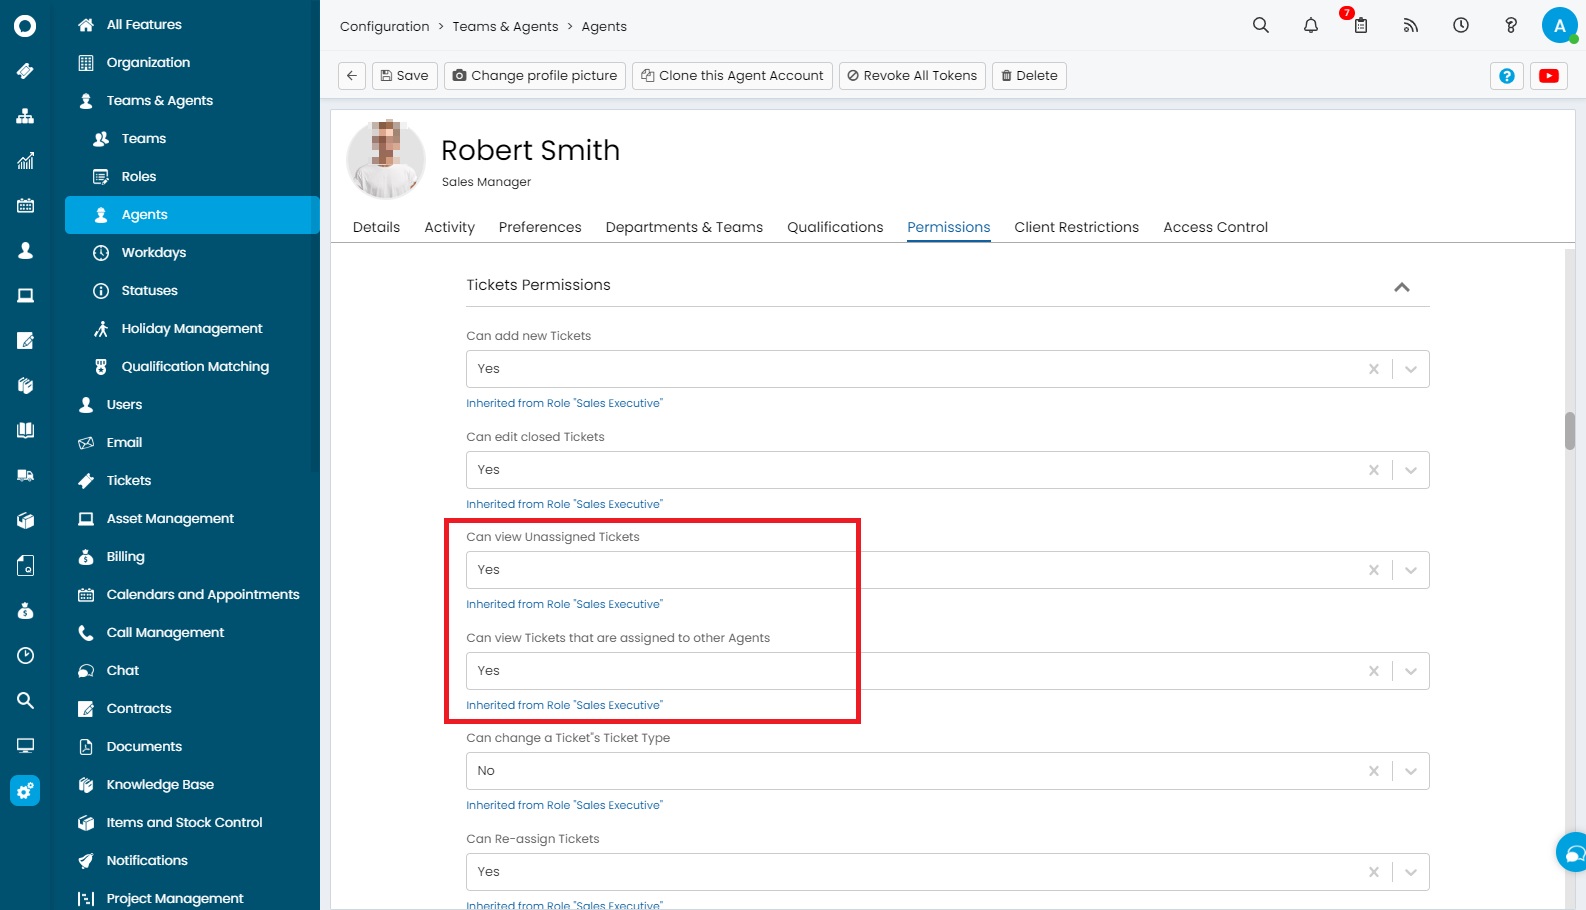Image resolution: width=1586 pixels, height=910 pixels.
Task: Open Holiday Management in sidebar
Action: tap(192, 329)
